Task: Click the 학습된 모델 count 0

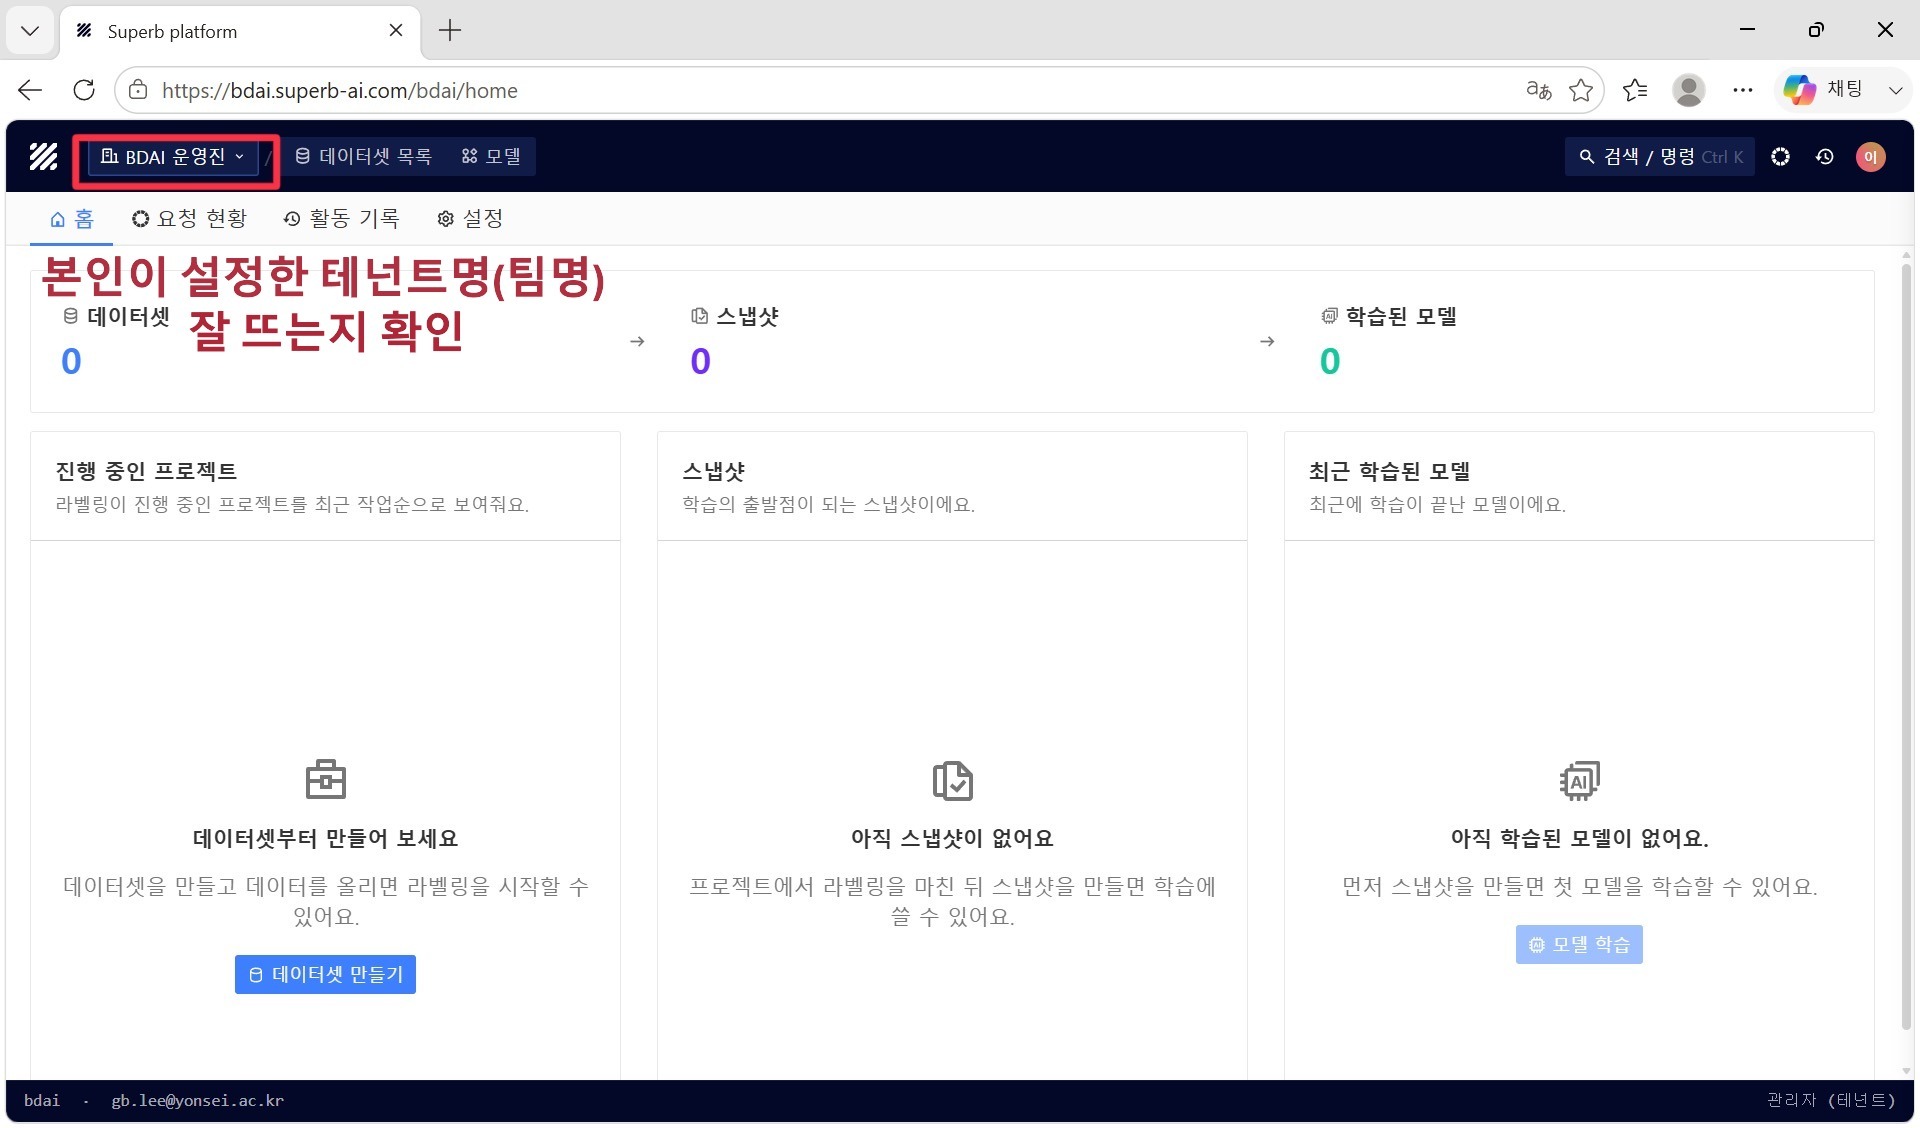Action: [1329, 361]
